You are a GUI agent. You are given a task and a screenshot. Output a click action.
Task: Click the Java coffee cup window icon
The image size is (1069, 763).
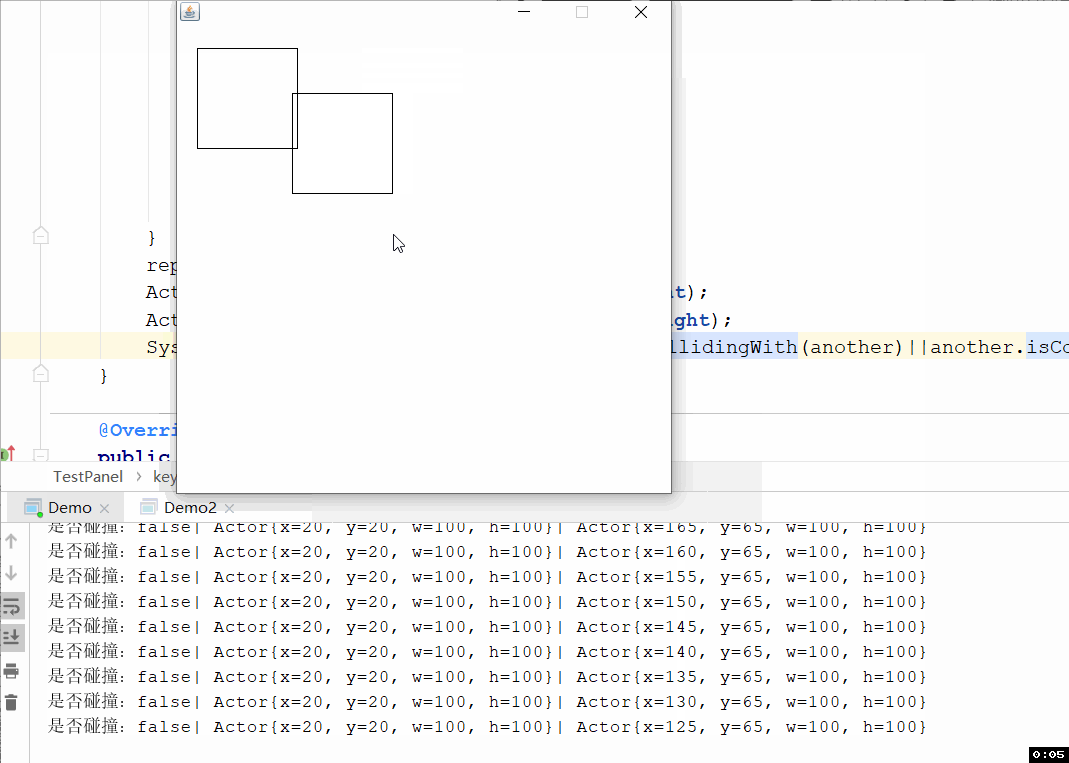pos(190,12)
